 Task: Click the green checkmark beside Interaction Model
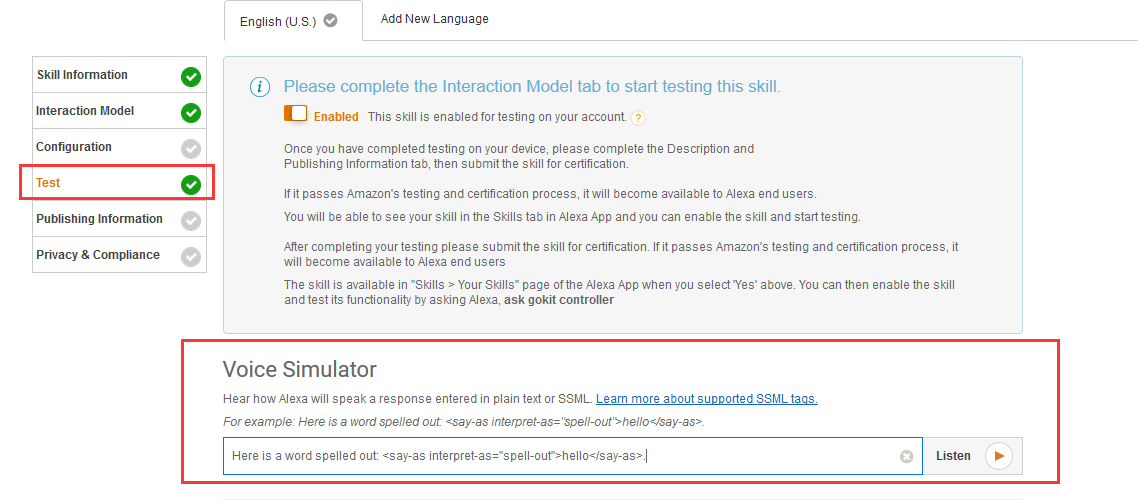(x=191, y=112)
